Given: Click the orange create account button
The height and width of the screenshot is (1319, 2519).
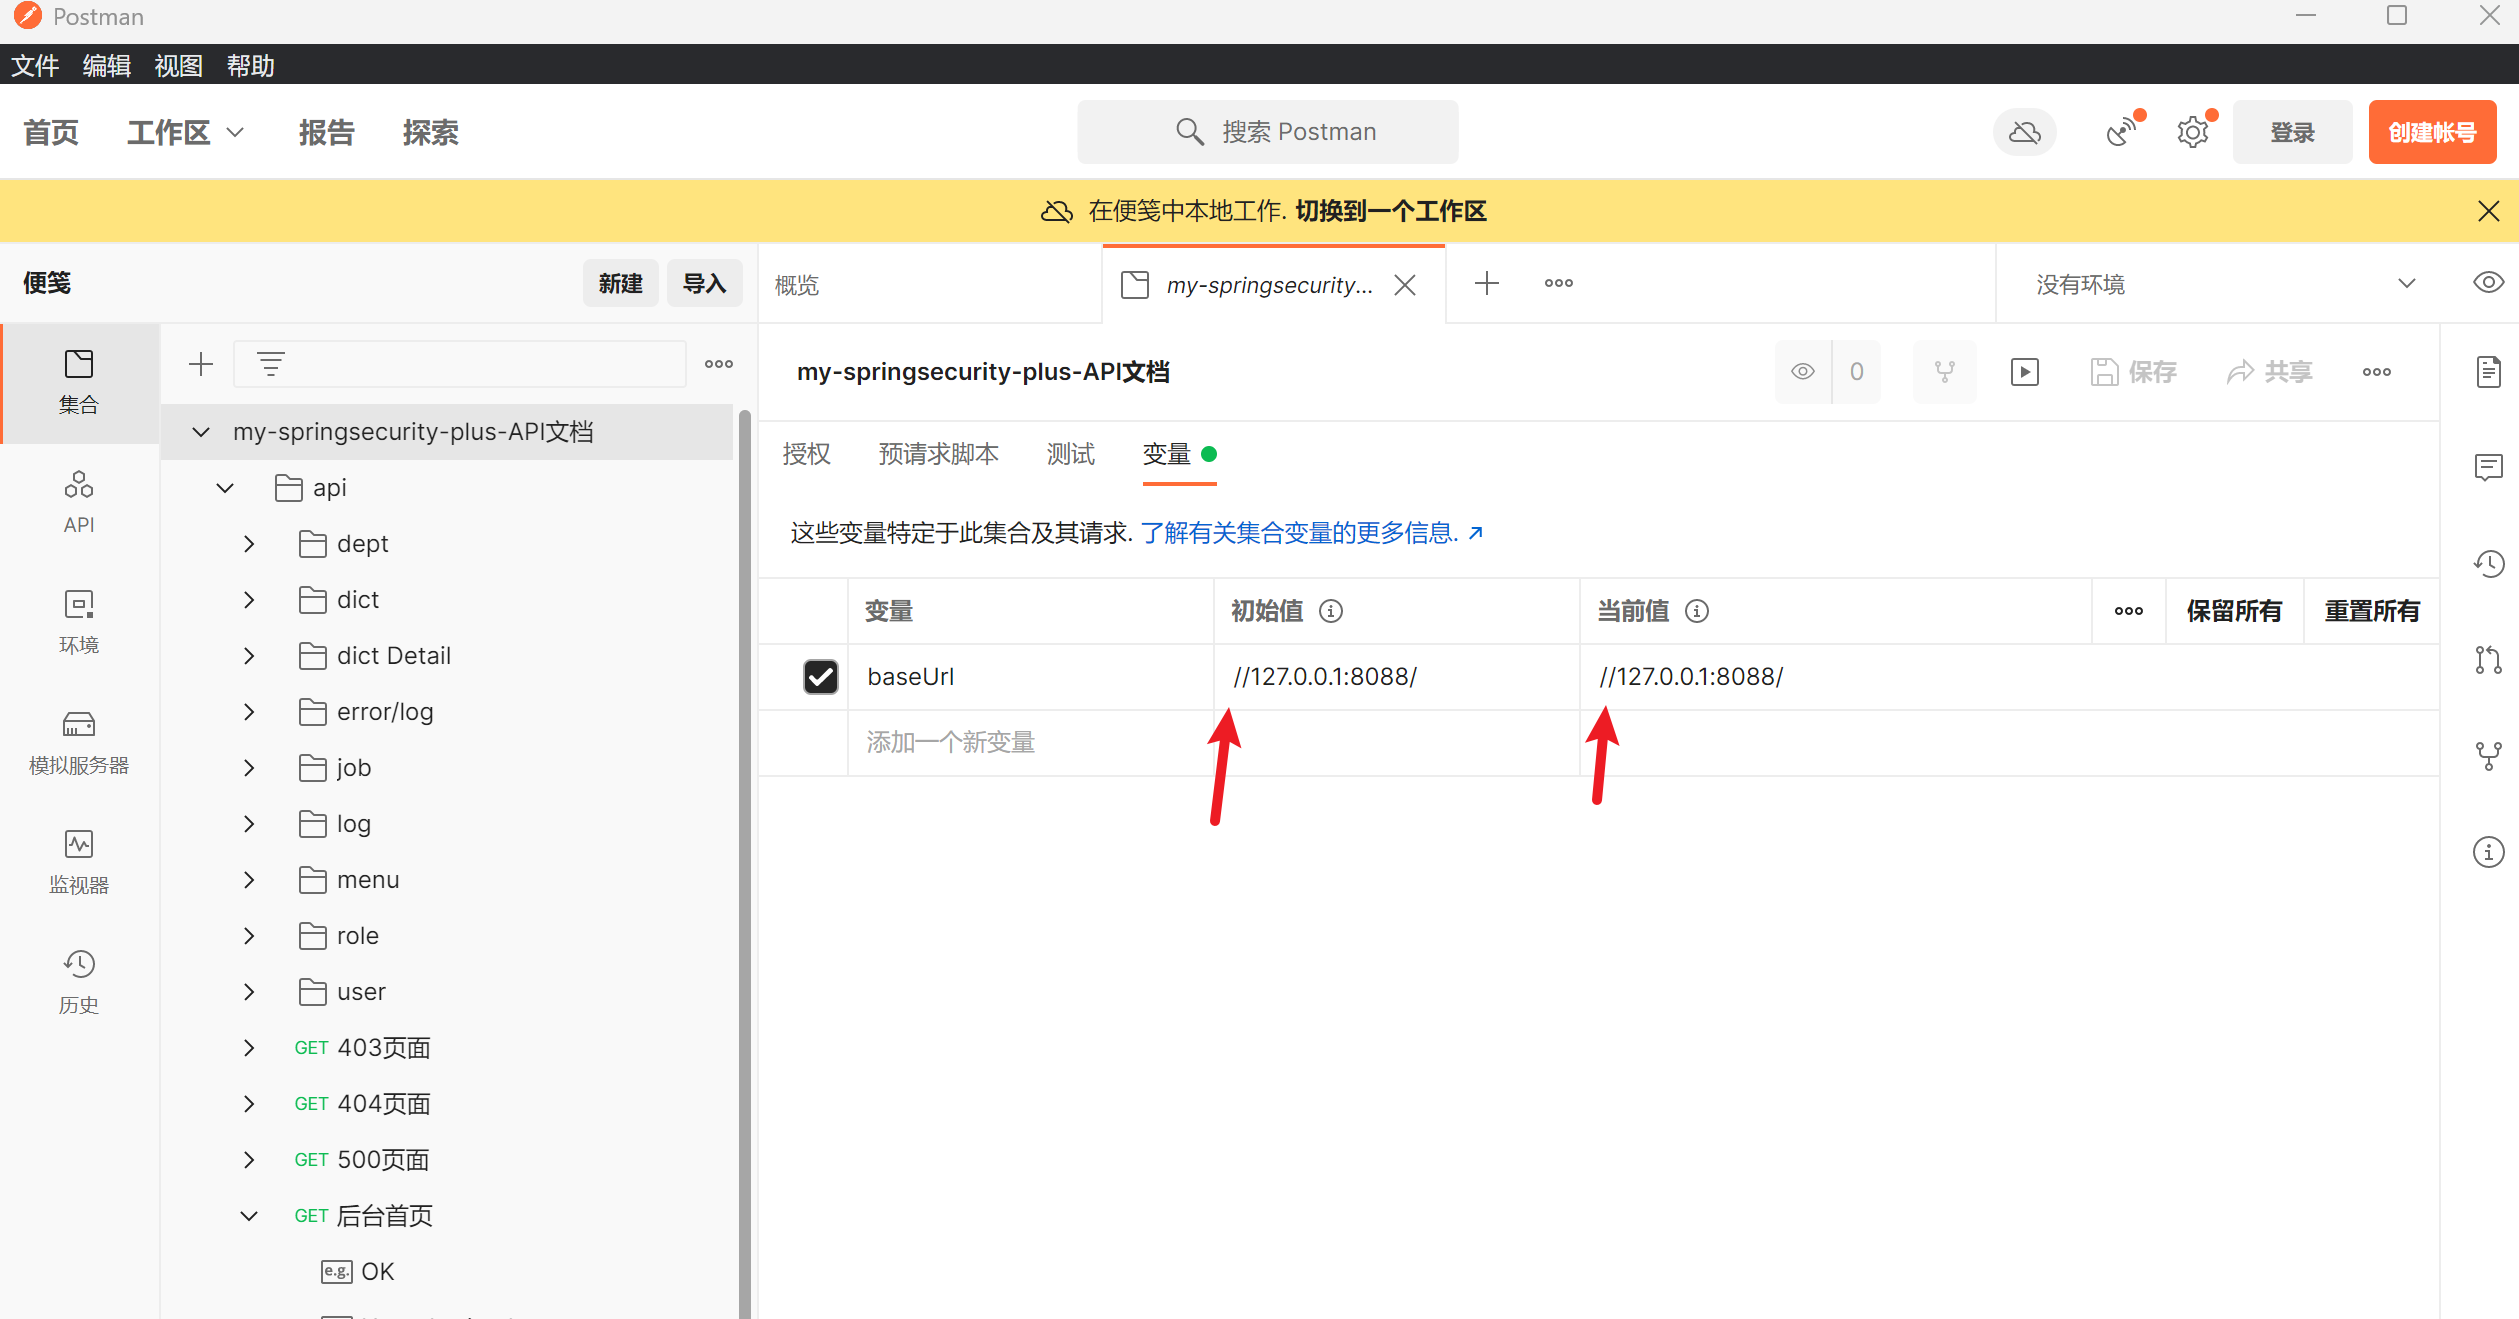Looking at the screenshot, I should (x=2431, y=132).
